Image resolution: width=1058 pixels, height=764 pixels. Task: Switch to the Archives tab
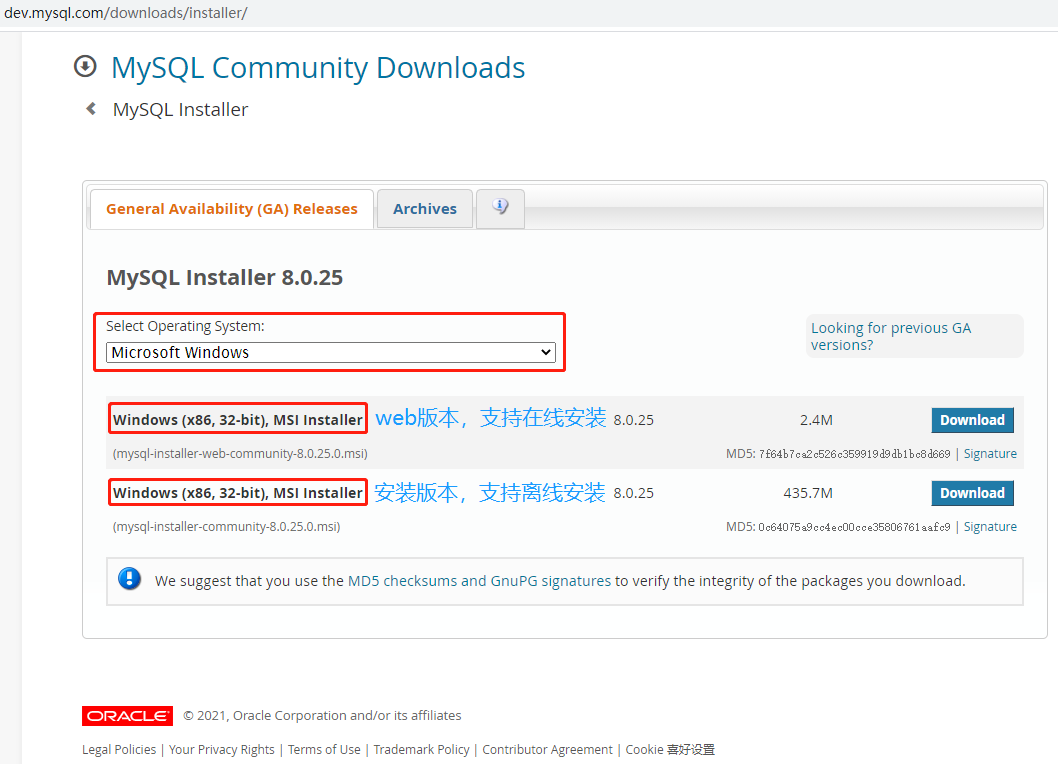424,209
